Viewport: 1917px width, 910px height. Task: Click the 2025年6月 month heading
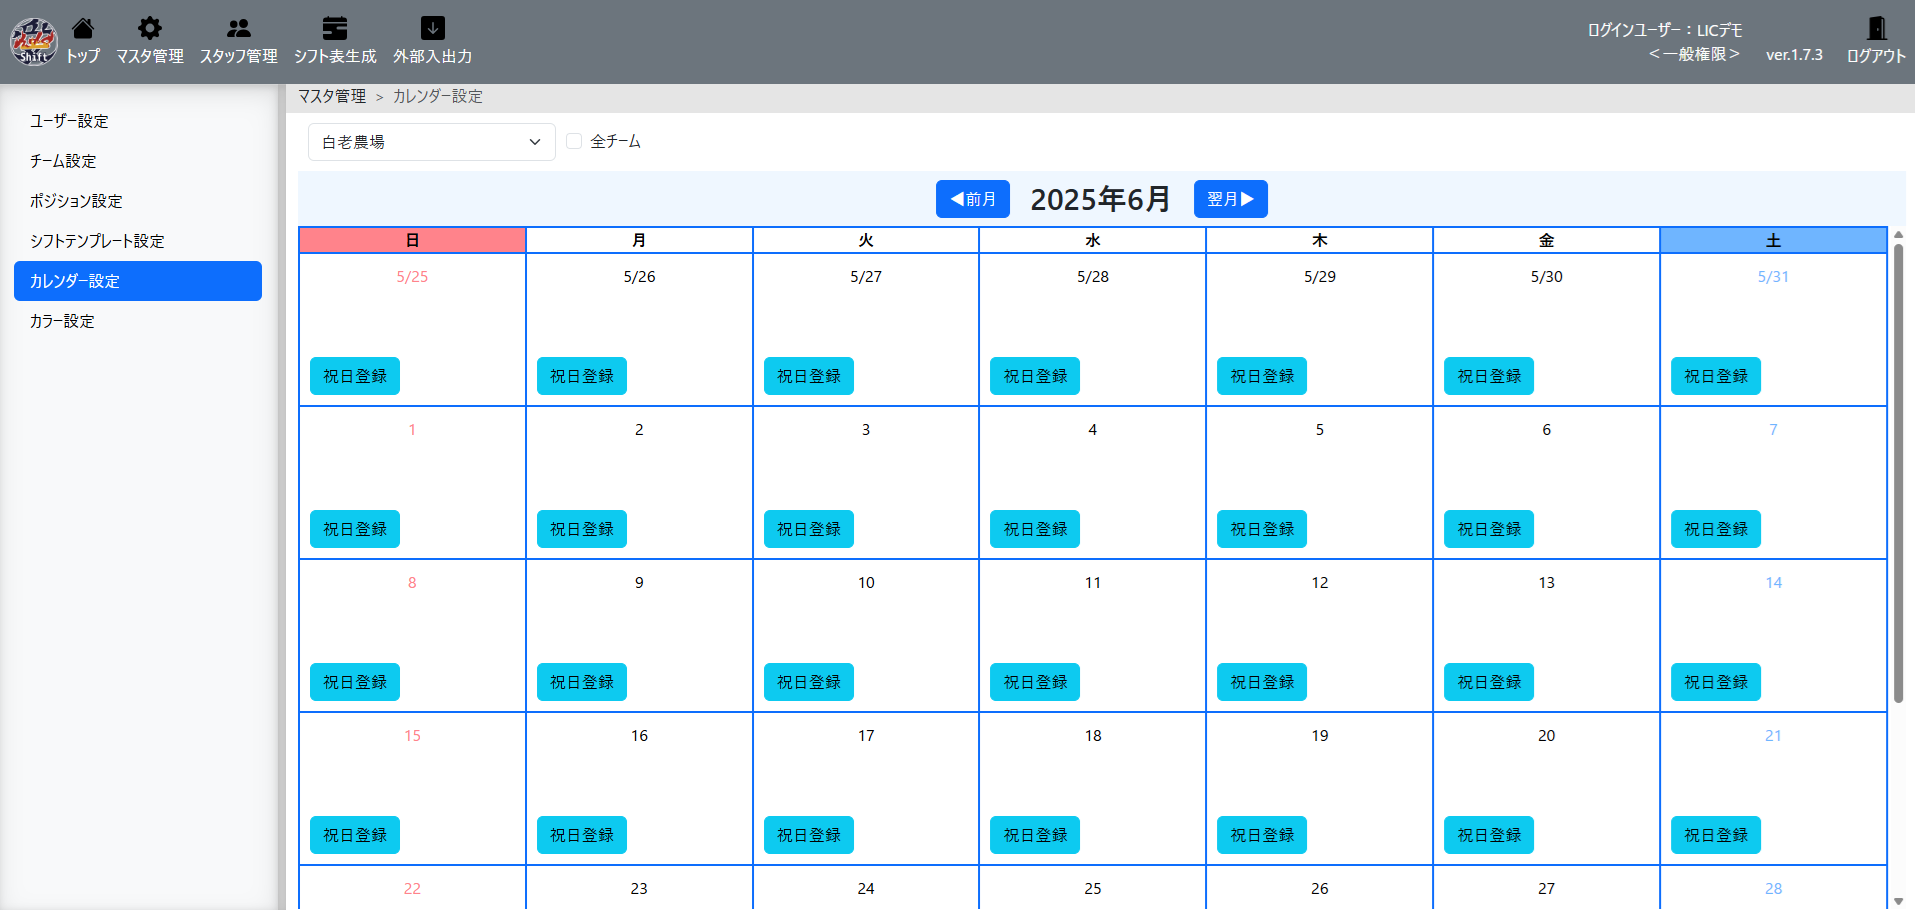pos(1101,199)
